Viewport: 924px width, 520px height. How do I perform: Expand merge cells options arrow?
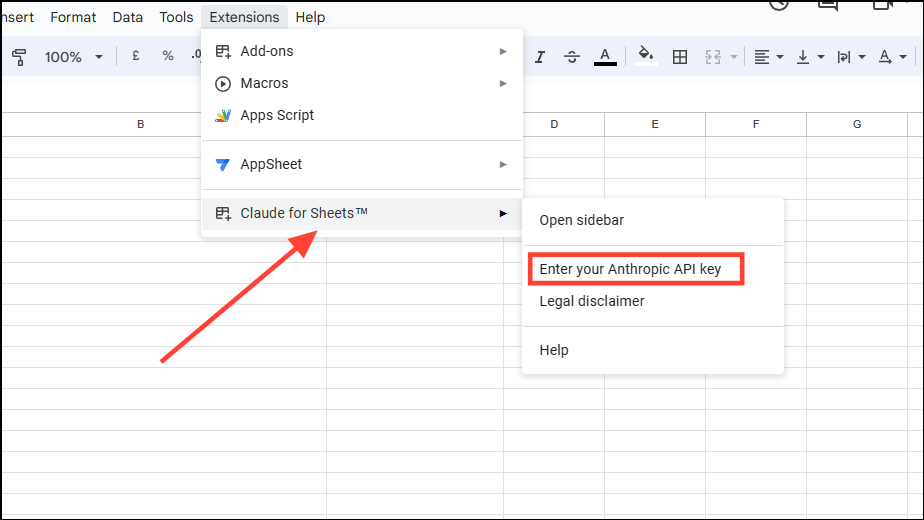point(734,57)
